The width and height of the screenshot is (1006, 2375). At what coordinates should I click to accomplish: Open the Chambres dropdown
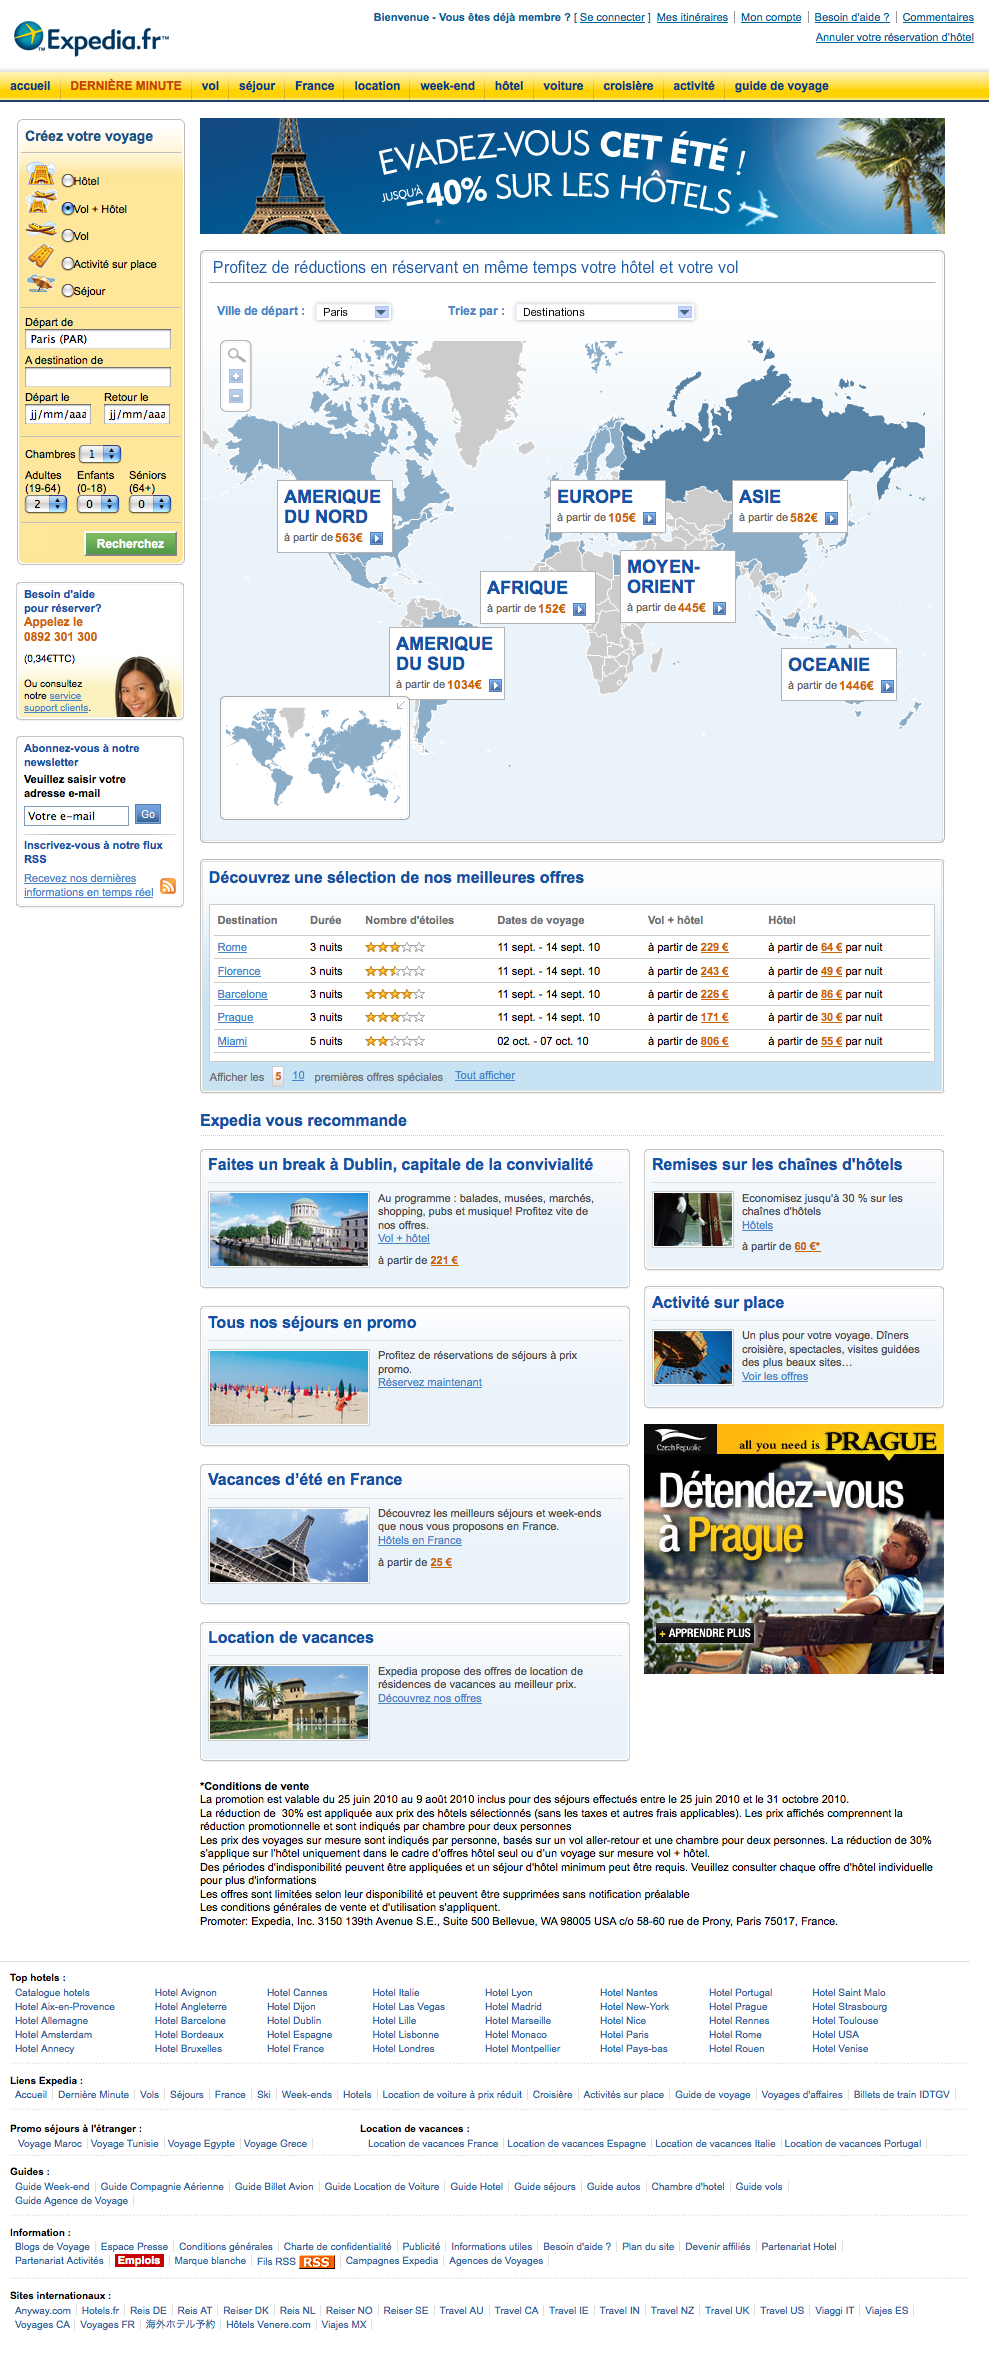click(x=100, y=454)
